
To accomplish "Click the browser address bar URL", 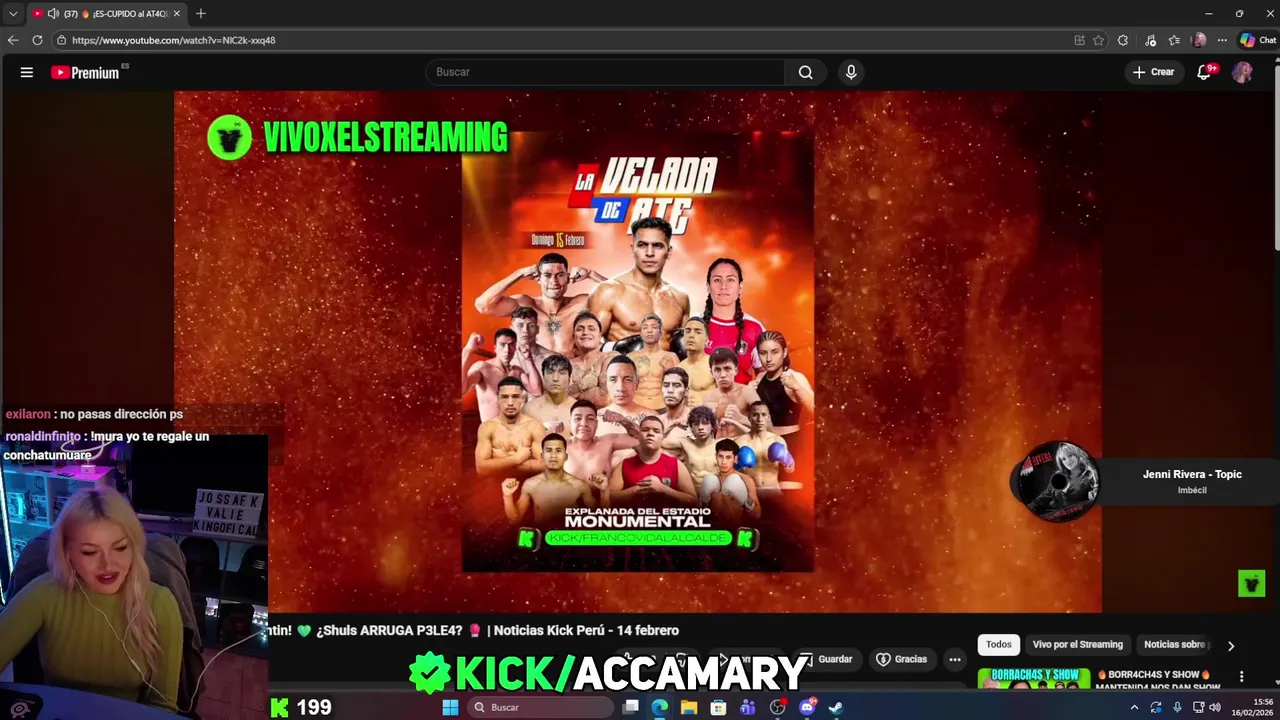I will pos(173,40).
